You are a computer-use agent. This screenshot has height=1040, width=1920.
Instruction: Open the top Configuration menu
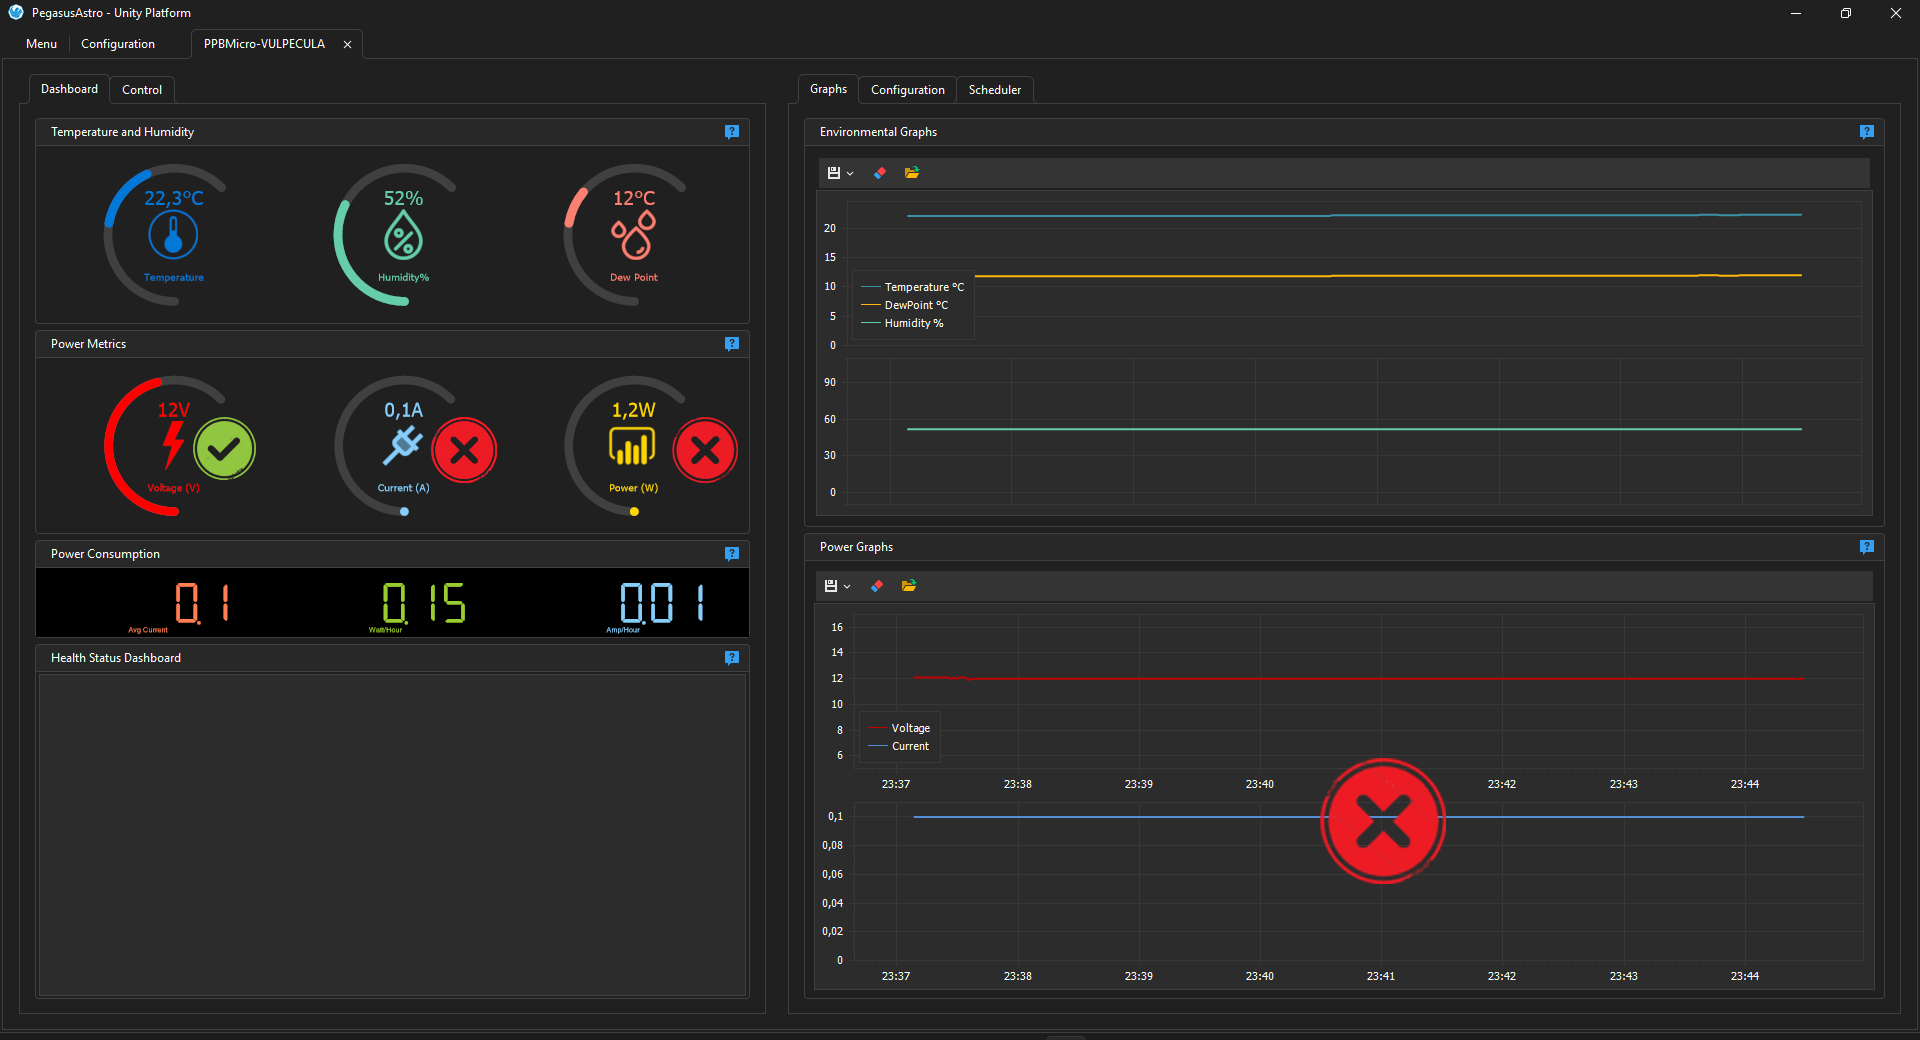(x=118, y=44)
